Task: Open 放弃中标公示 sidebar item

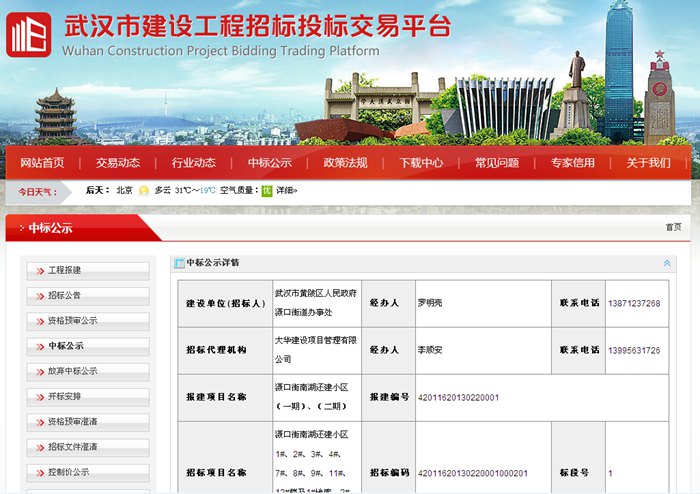Action: pos(73,371)
